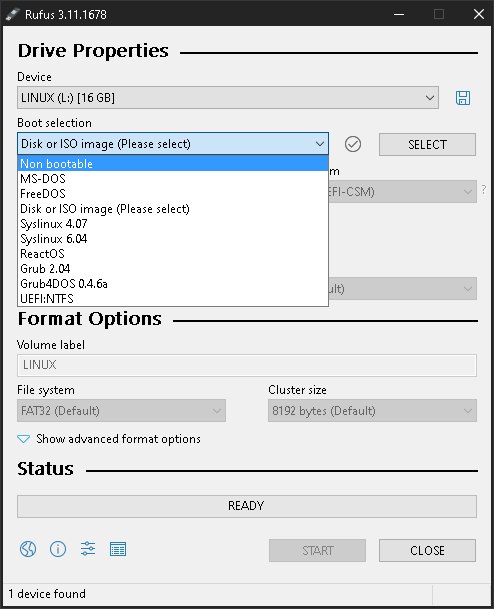Expand Show advanced format options
This screenshot has width=494, height=609.
tap(109, 439)
